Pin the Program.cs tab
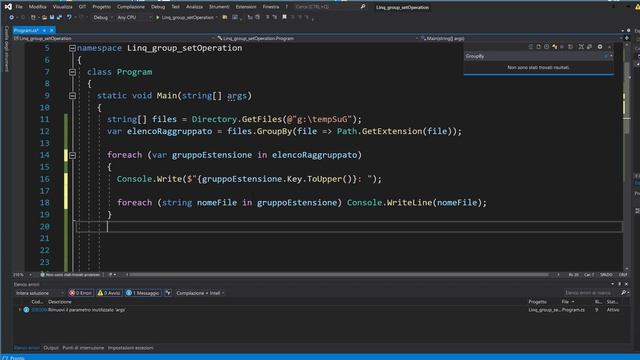Screen dimensions: 640x360 tap(44, 30)
